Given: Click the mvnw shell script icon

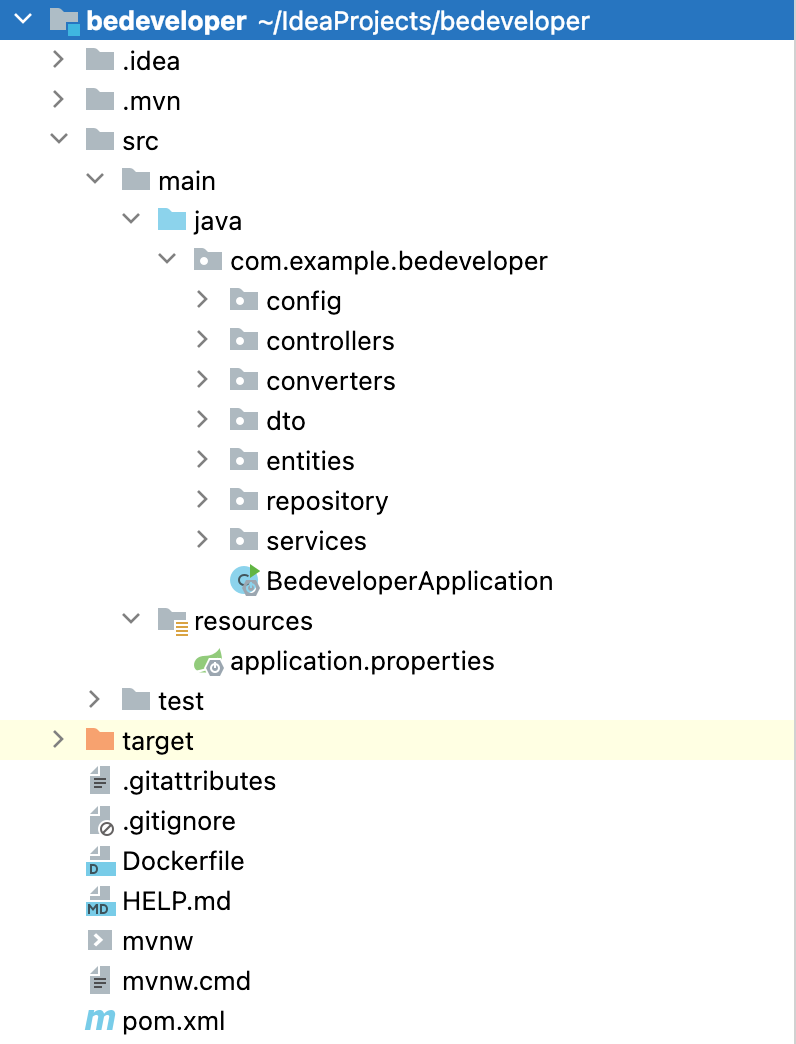Looking at the screenshot, I should (x=100, y=941).
